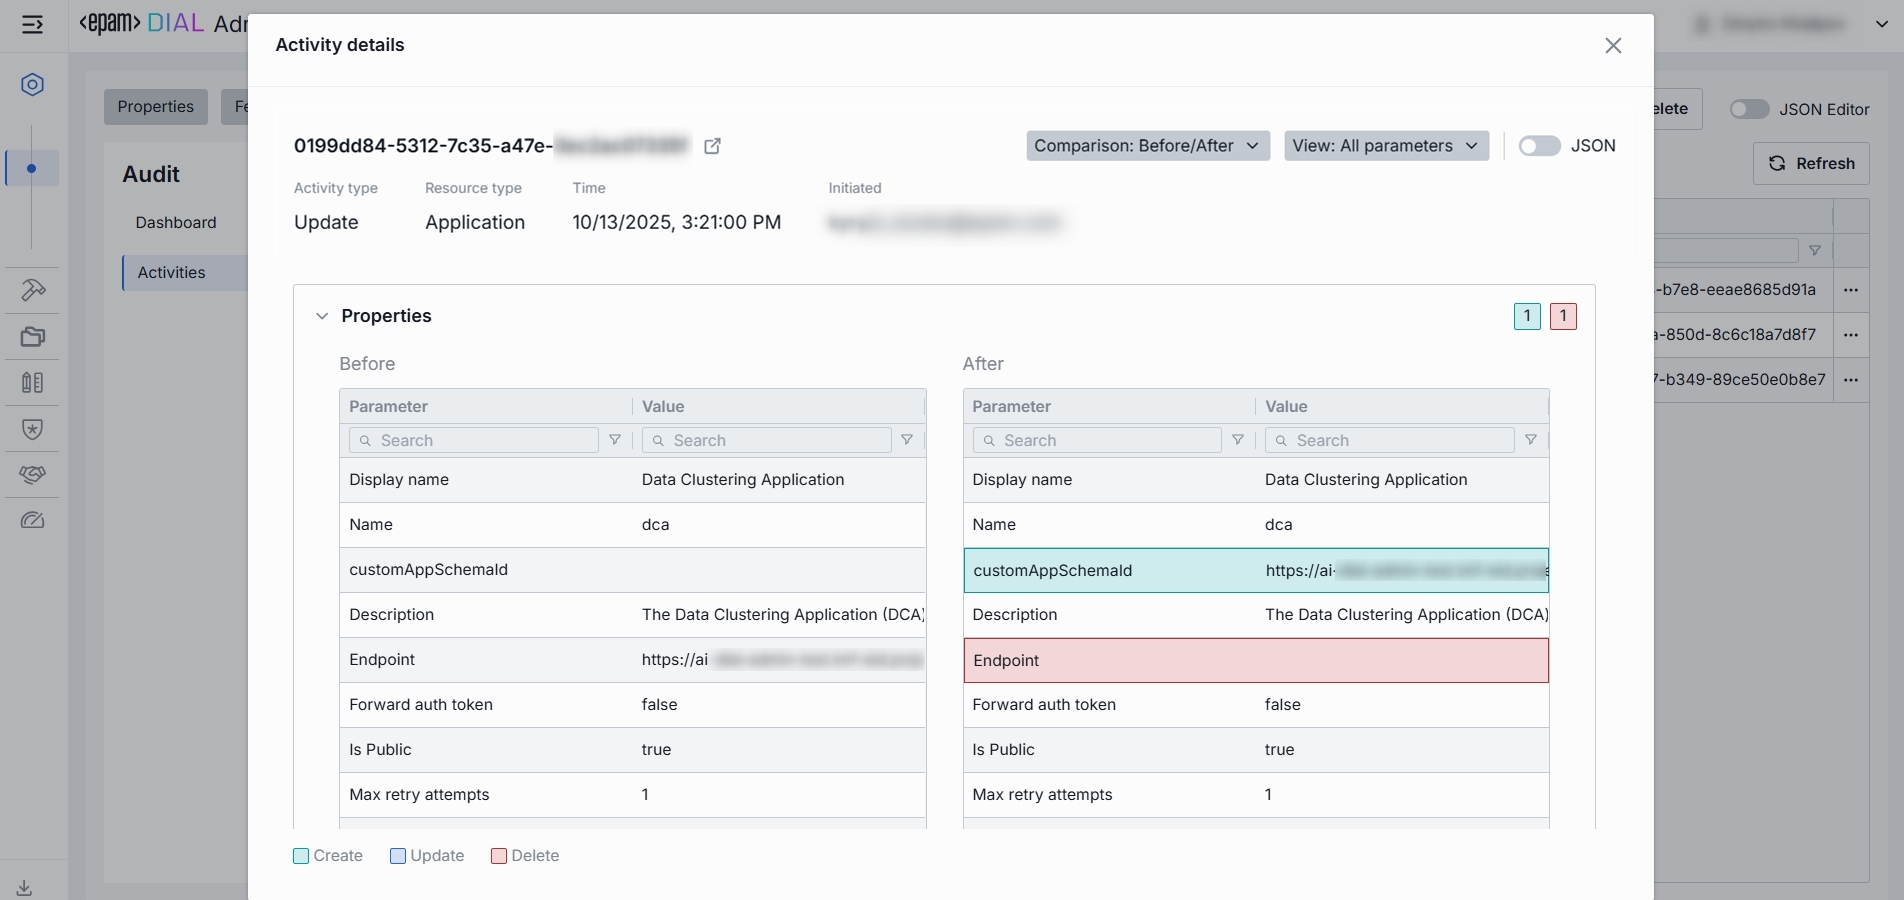Click the green created-changes count badge
Image resolution: width=1904 pixels, height=900 pixels.
click(x=1526, y=316)
